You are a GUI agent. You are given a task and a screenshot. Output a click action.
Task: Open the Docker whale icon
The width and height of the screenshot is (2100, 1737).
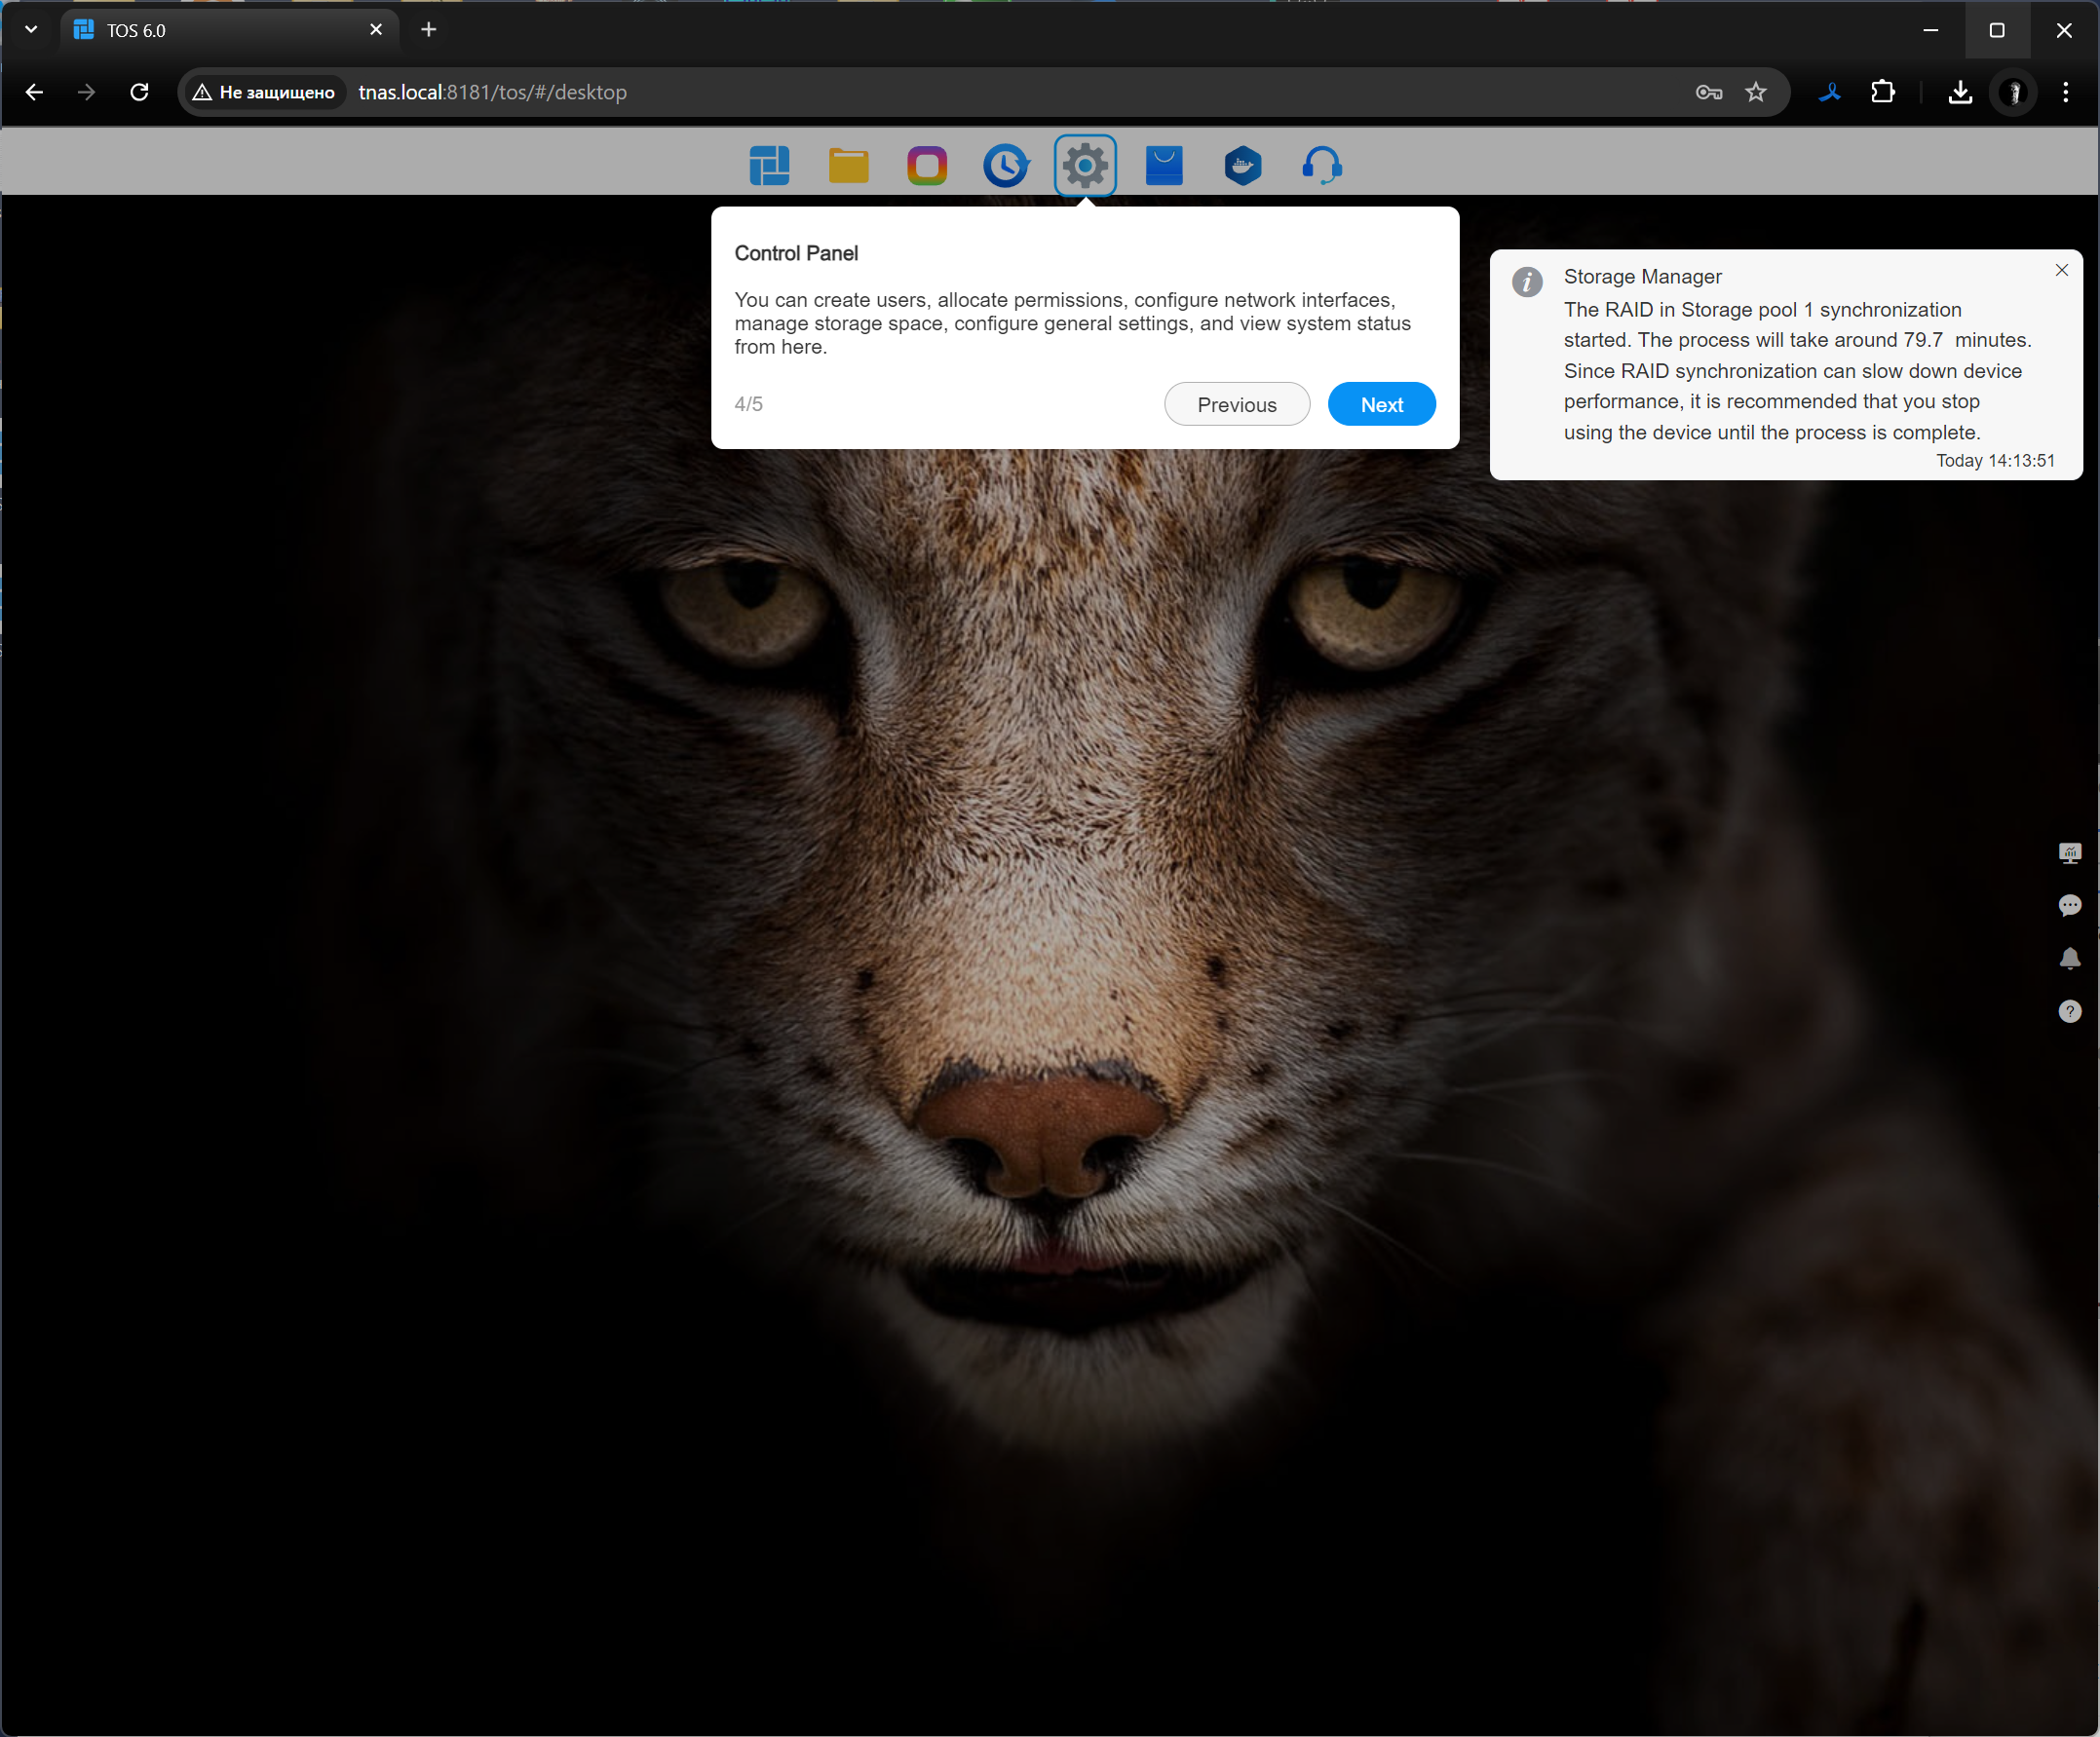pyautogui.click(x=1243, y=165)
